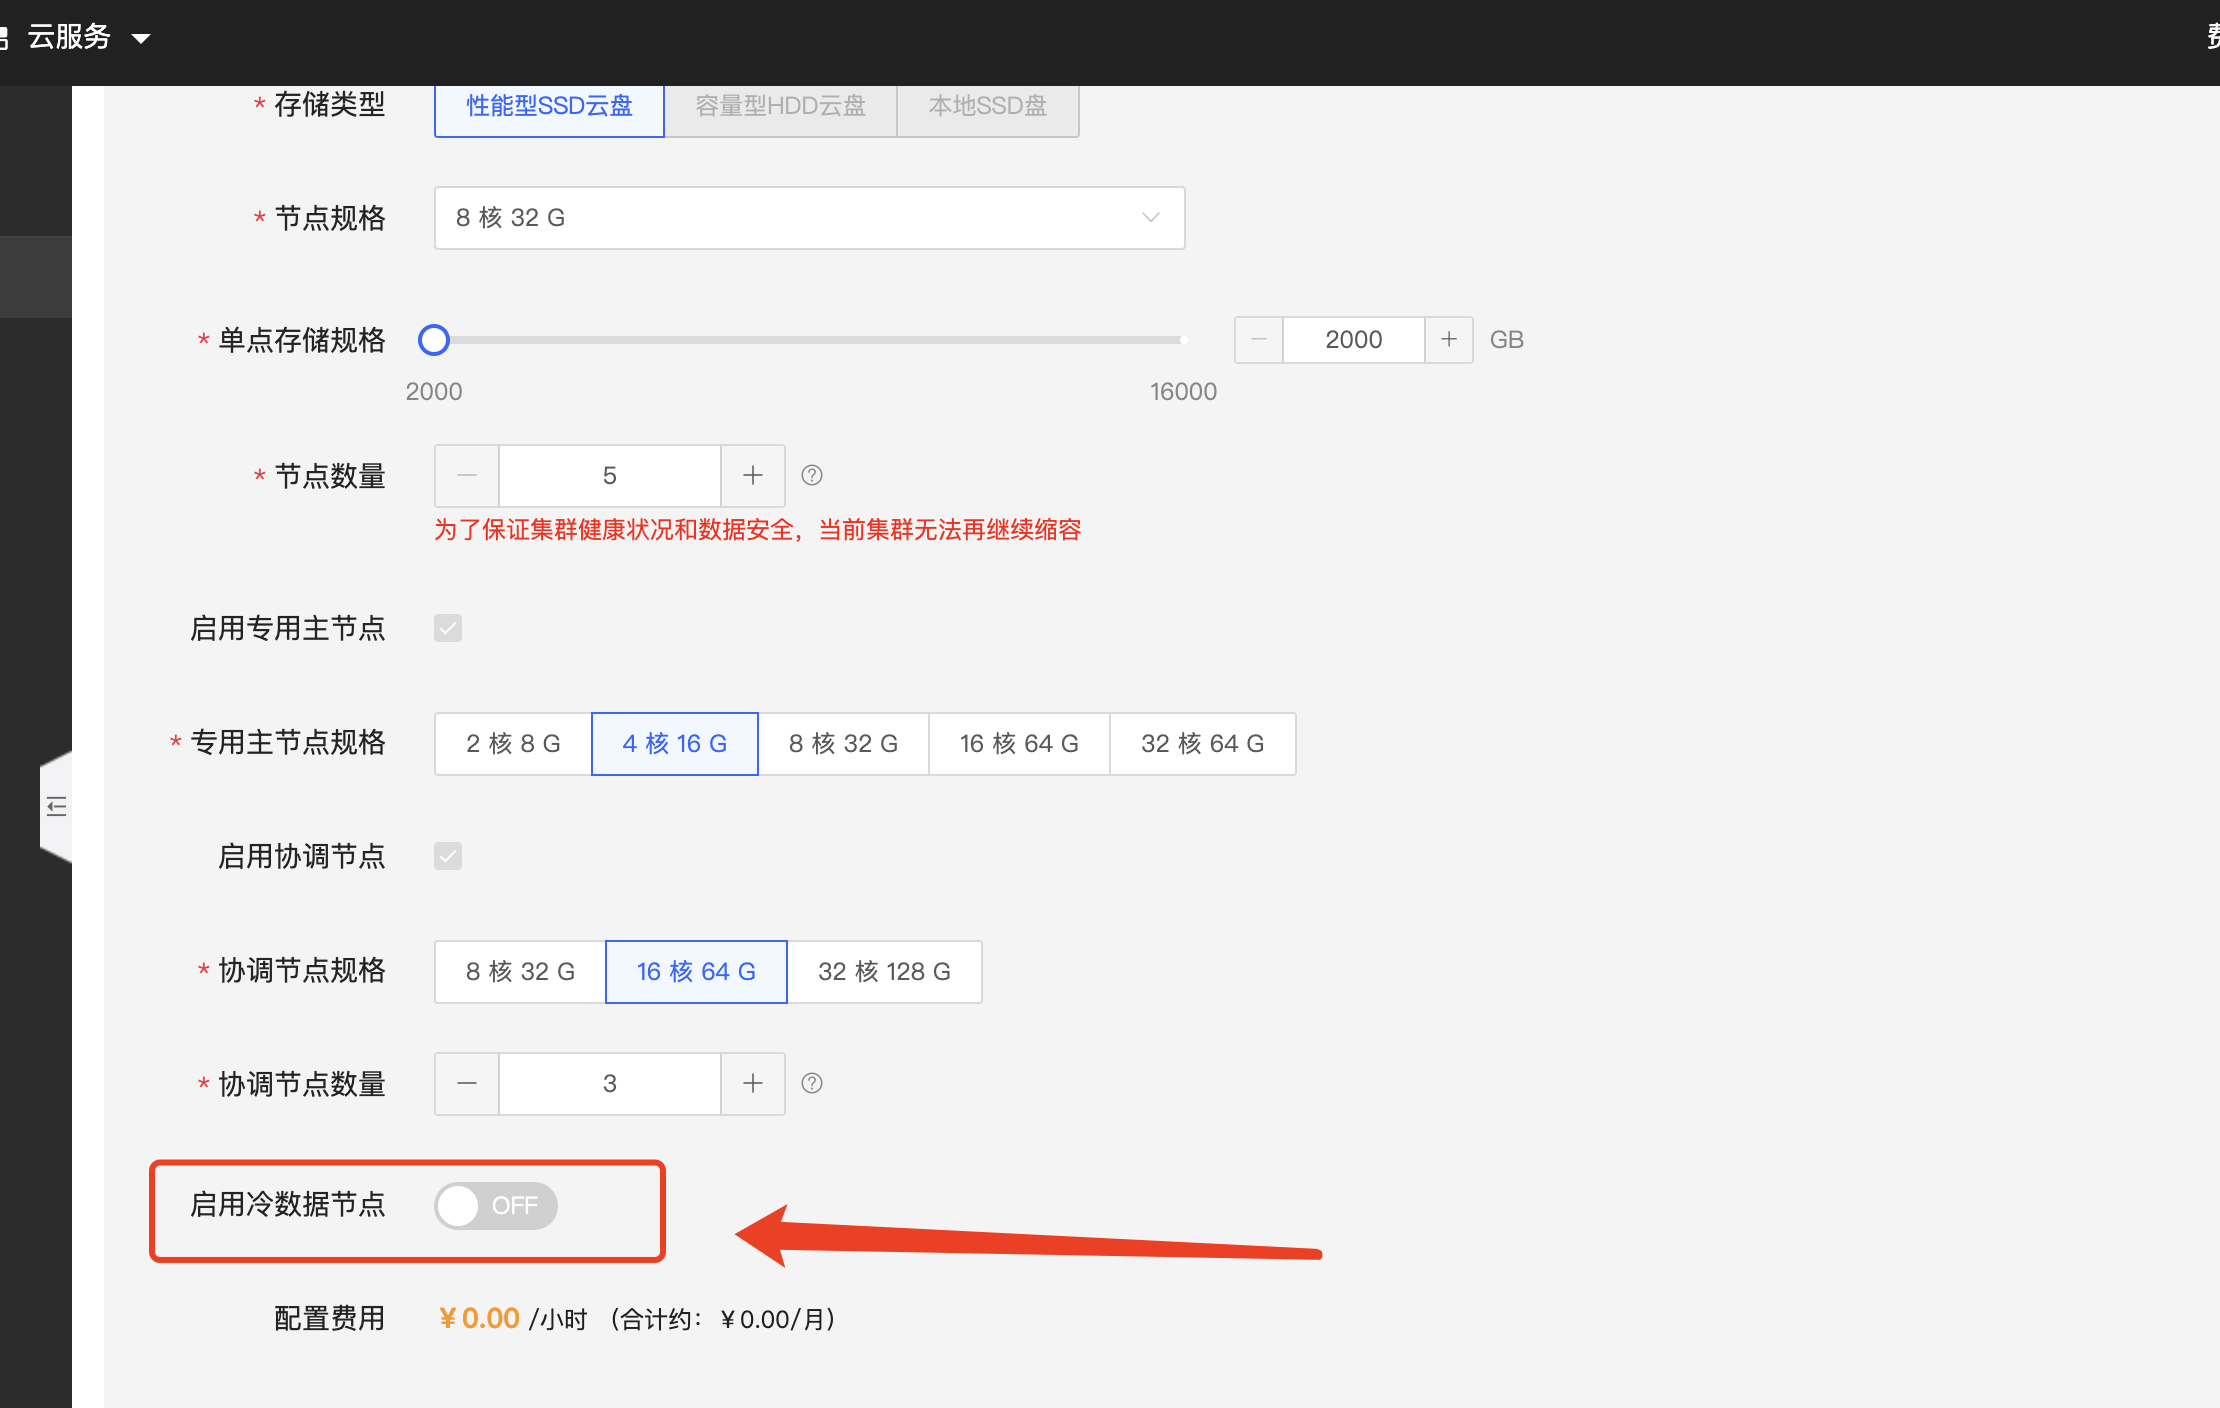Choose 8 核 32 G master node spec

(x=843, y=744)
